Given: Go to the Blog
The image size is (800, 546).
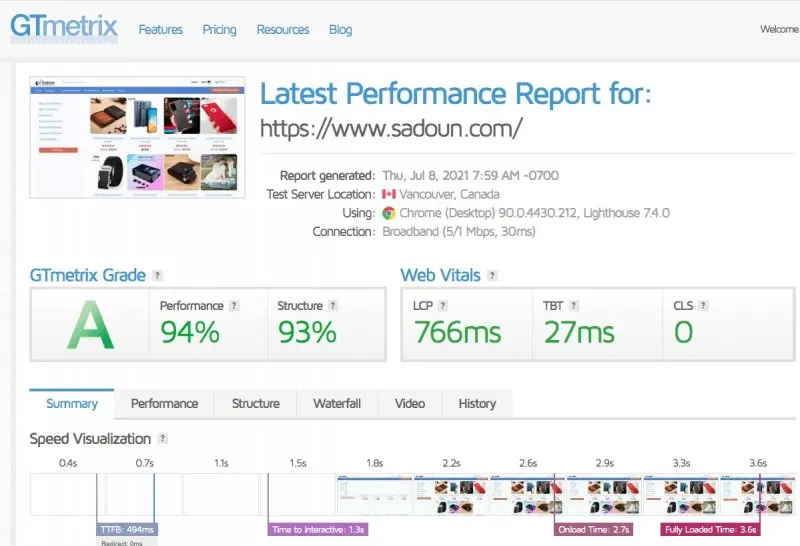Looking at the screenshot, I should click(x=340, y=30).
